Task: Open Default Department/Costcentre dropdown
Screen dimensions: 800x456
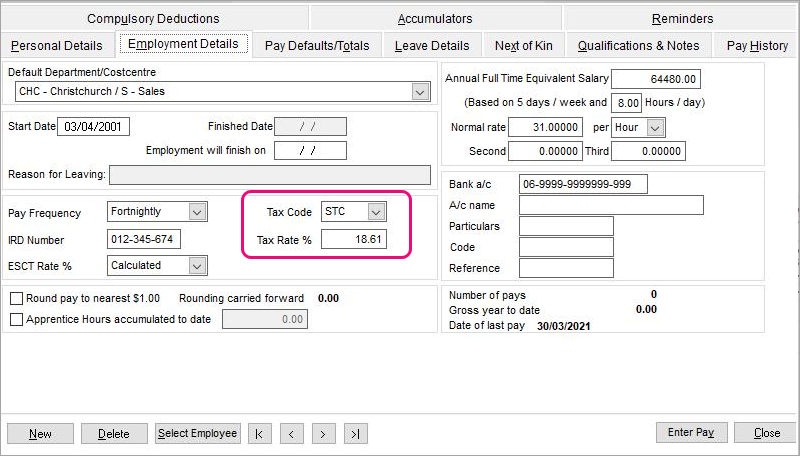Action: [x=420, y=92]
